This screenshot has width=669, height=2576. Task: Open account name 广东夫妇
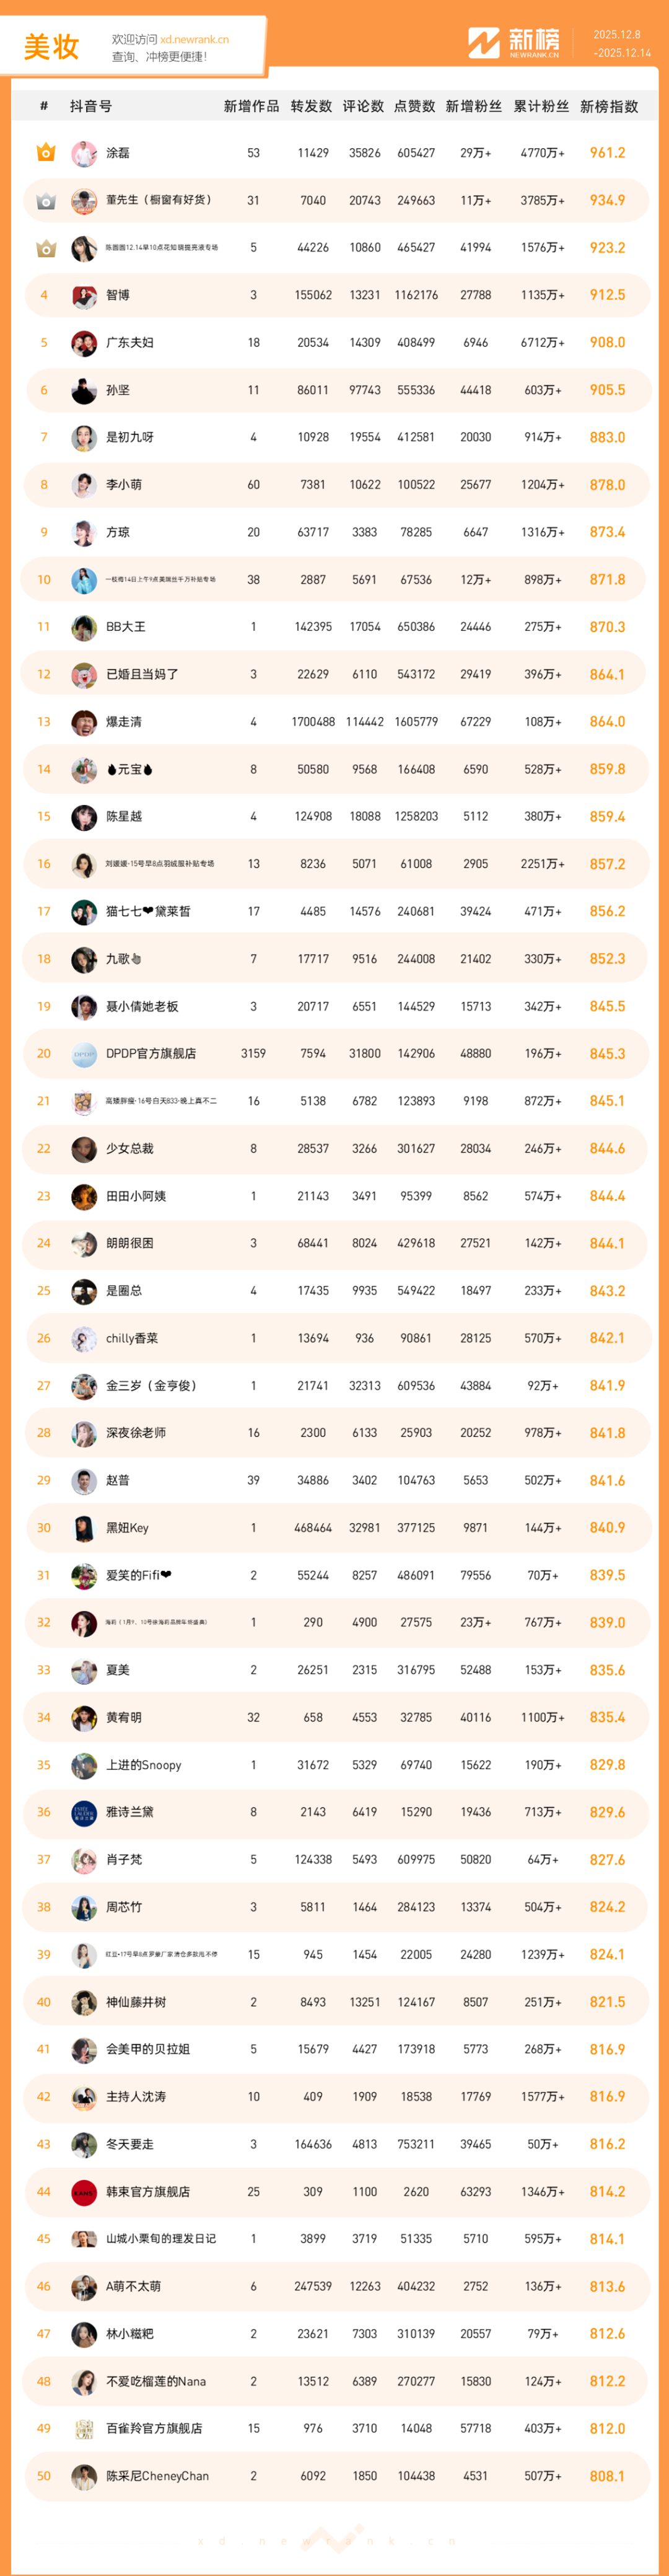130,343
